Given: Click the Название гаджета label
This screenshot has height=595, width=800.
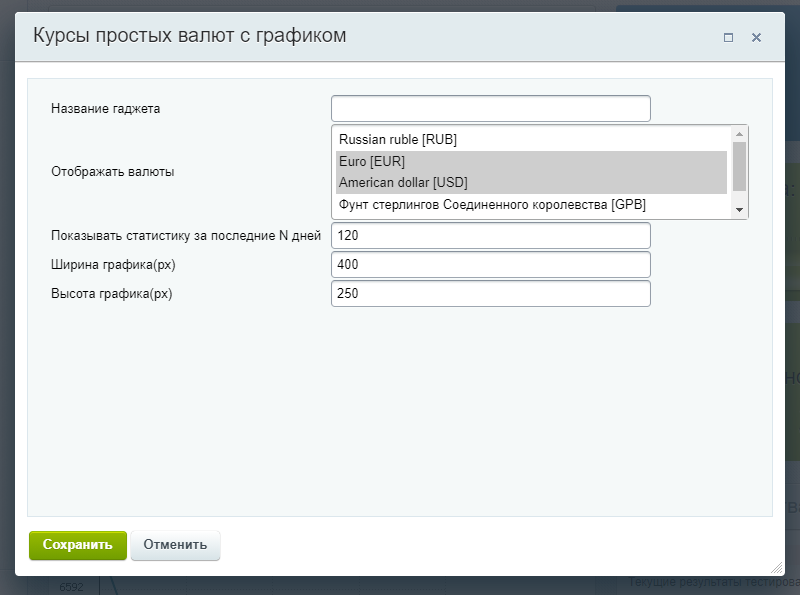Looking at the screenshot, I should (x=106, y=108).
